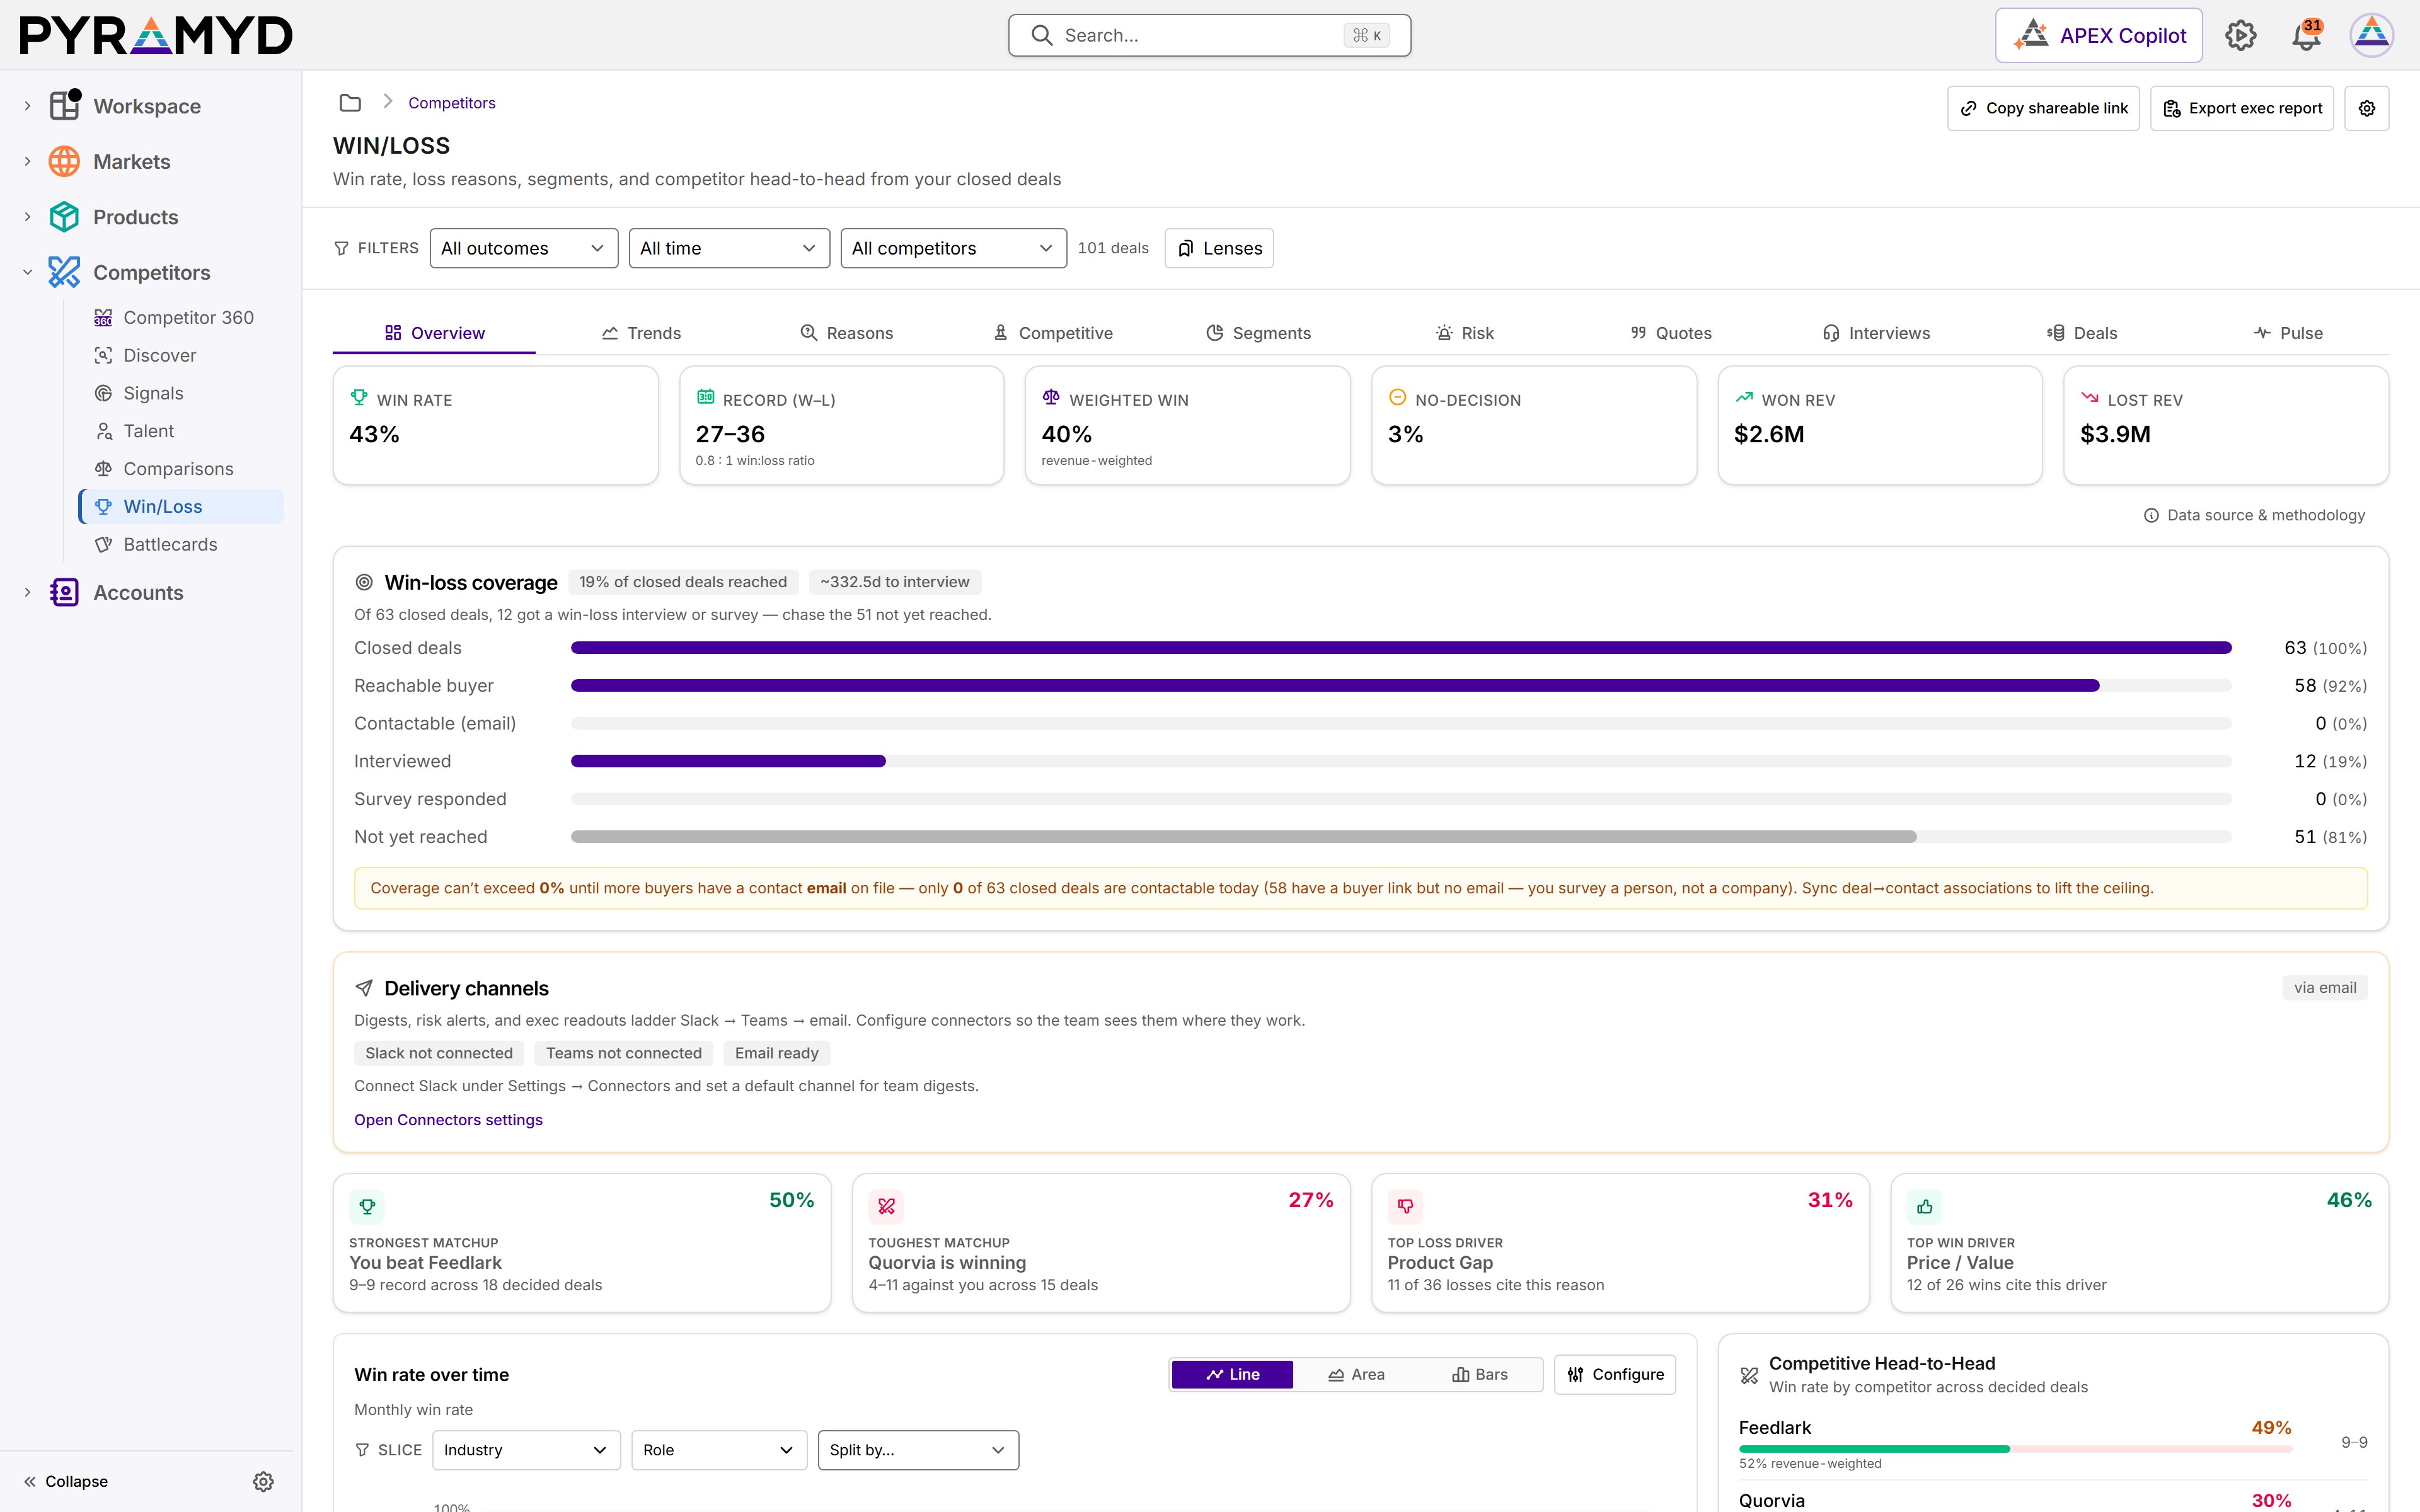Open settings gear in top bar
This screenshot has height=1512, width=2420.
[x=2240, y=35]
